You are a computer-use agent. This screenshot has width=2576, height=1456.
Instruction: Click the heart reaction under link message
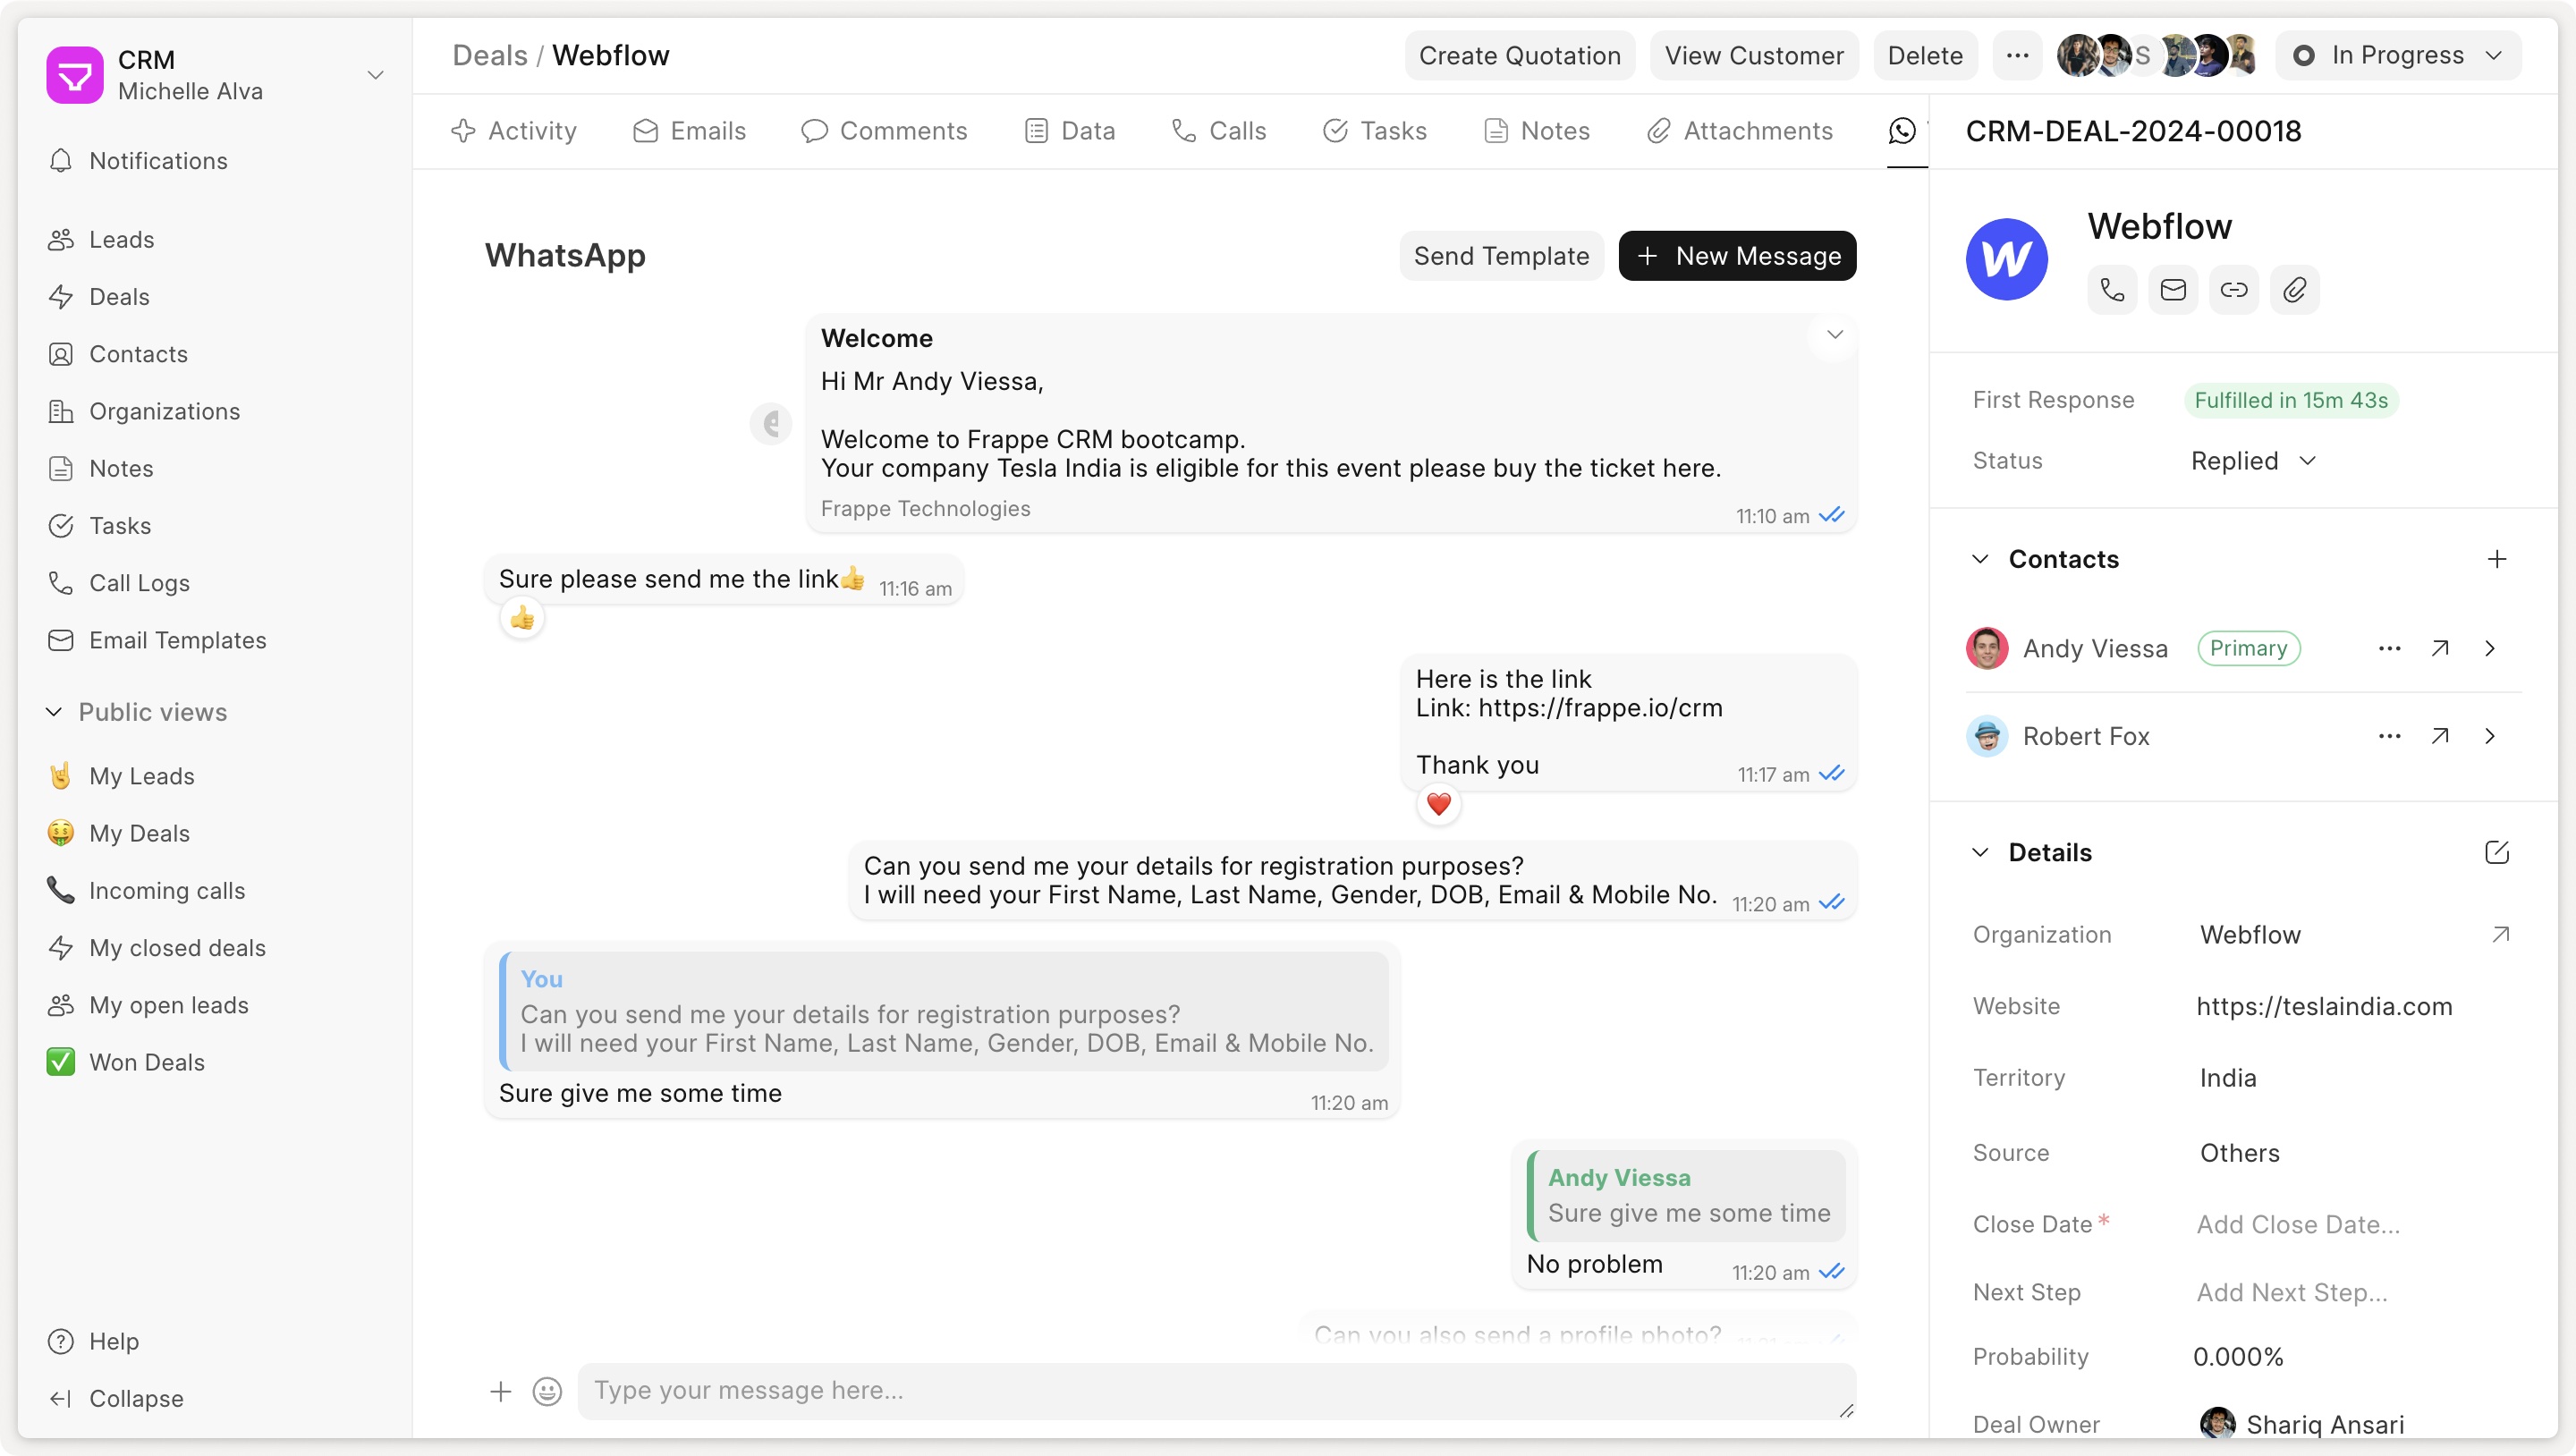[x=1439, y=804]
